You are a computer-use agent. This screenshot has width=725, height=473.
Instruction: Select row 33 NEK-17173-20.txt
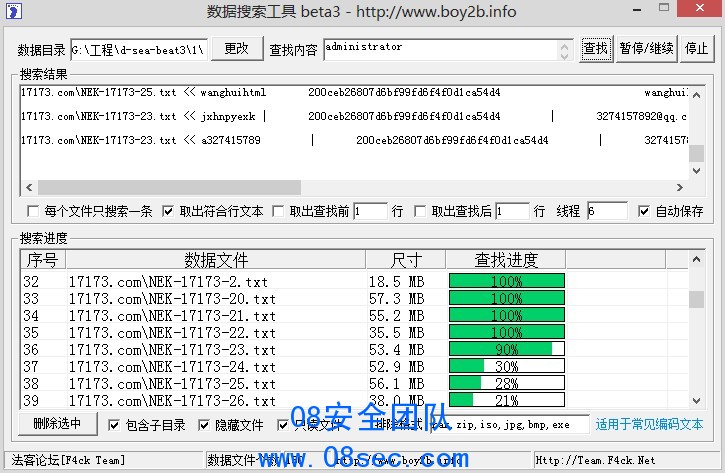tap(354, 298)
